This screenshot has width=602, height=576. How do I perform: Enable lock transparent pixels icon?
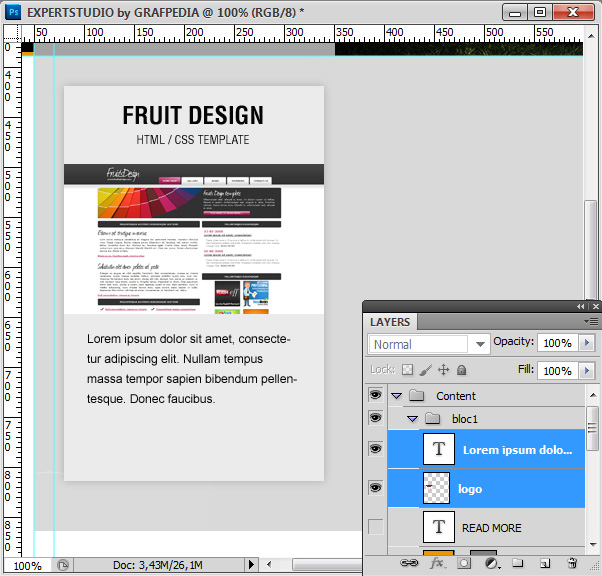(407, 370)
